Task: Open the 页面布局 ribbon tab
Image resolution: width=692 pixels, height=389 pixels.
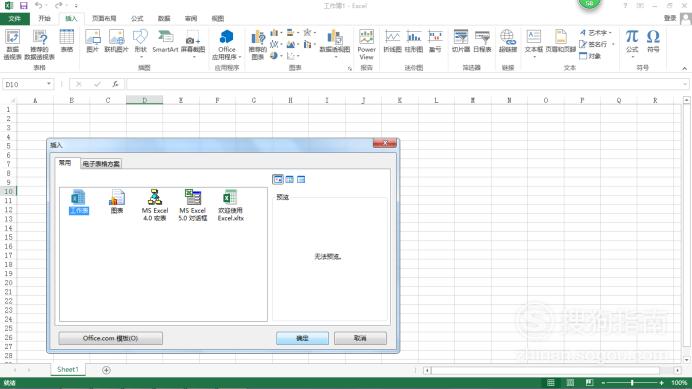Action: pos(104,19)
